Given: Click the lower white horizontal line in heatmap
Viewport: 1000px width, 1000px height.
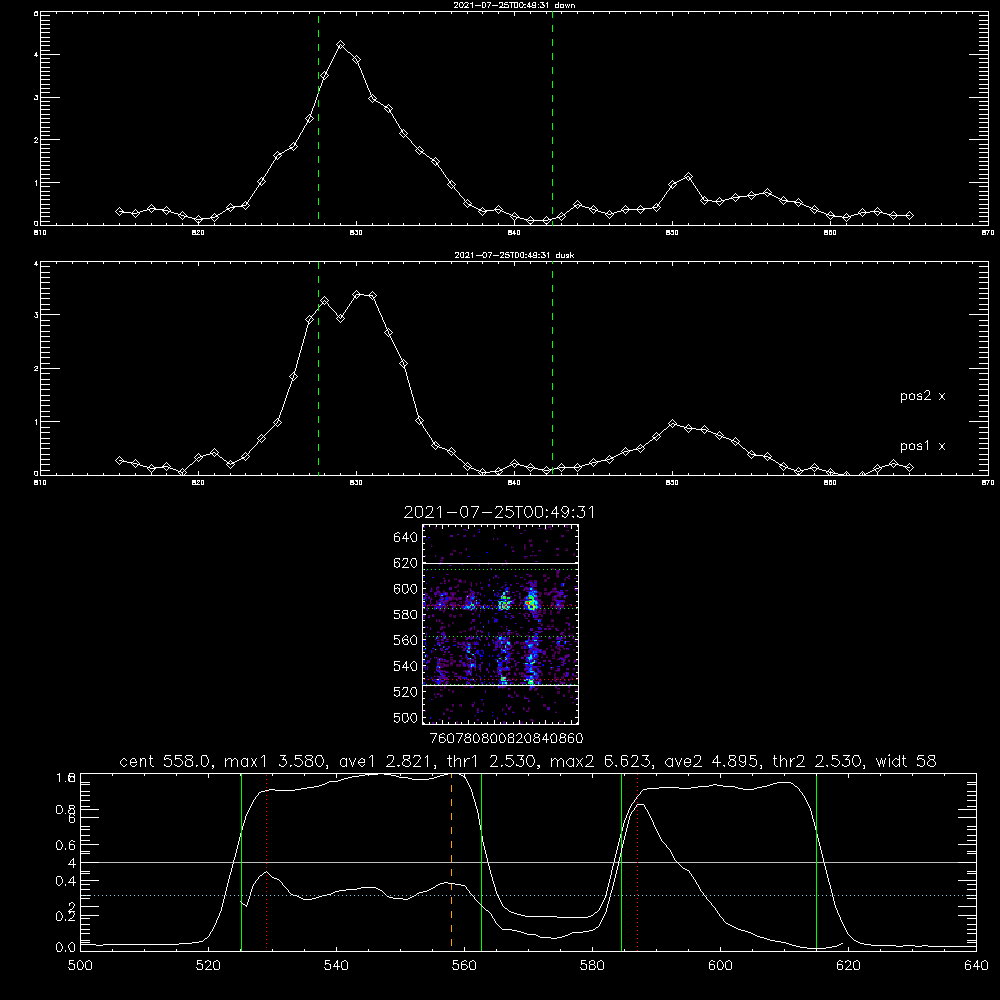Looking at the screenshot, I should point(500,685).
